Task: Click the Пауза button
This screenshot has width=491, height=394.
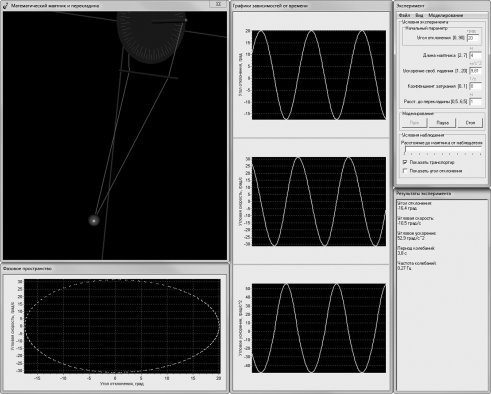Action: [x=442, y=123]
